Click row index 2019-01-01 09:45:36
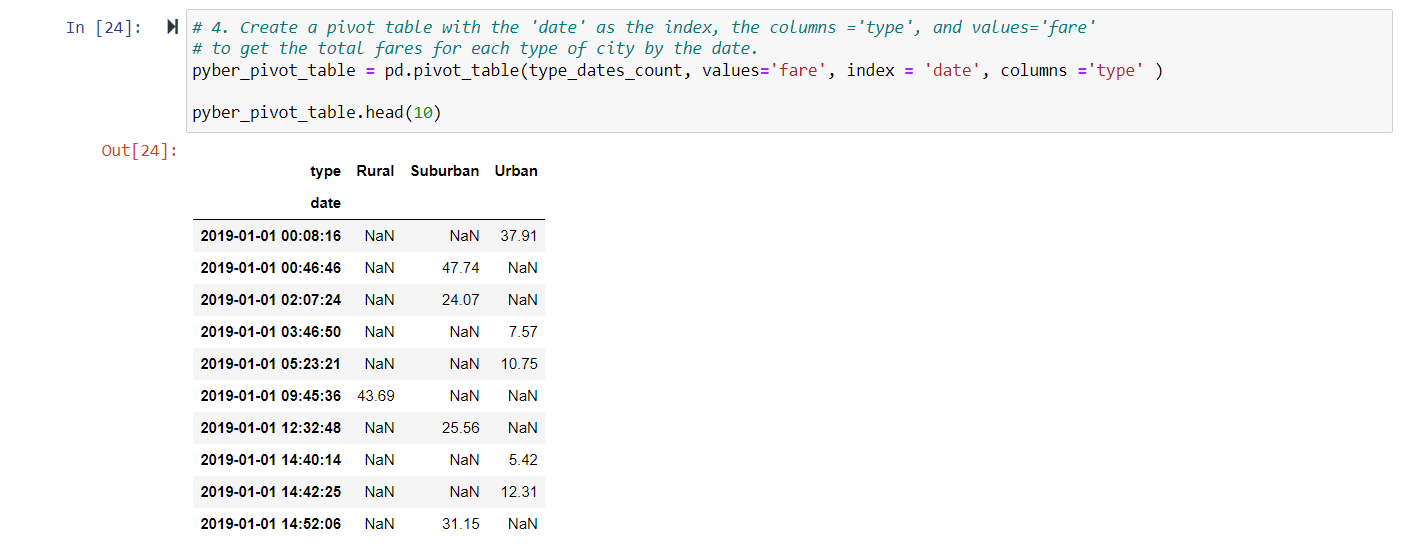1412x548 pixels. point(271,396)
